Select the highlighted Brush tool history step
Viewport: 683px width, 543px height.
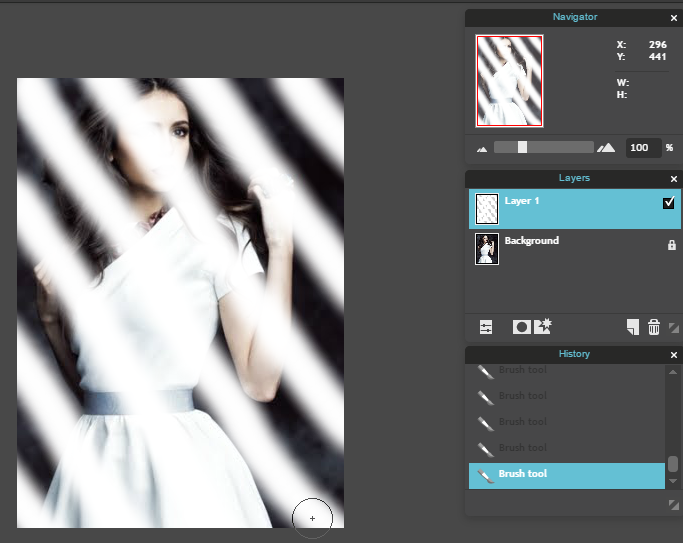click(x=566, y=475)
